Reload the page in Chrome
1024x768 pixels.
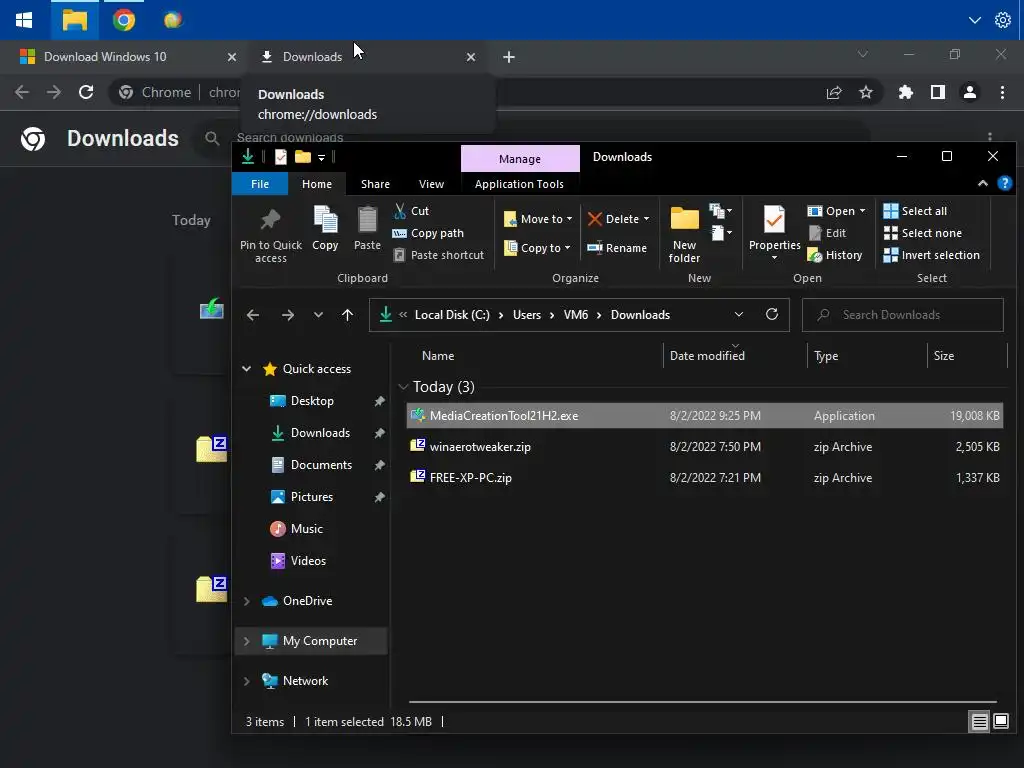point(86,93)
